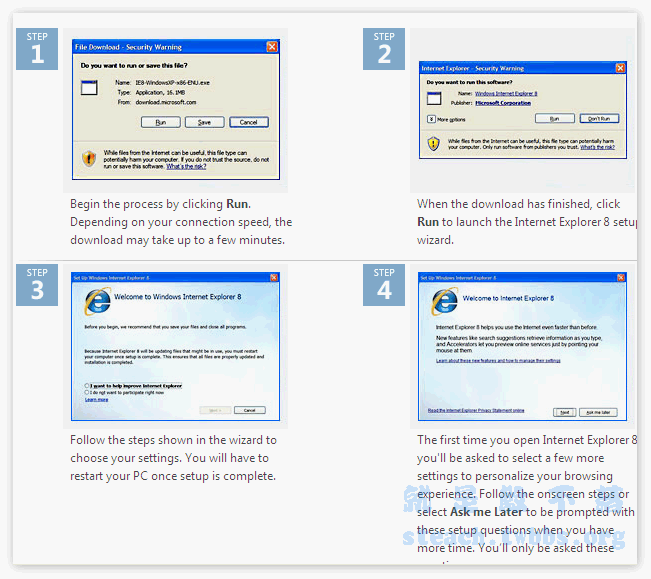651x579 pixels.
Task: Open "What's the risk?" link in IE Security Warning
Action: click(597, 147)
